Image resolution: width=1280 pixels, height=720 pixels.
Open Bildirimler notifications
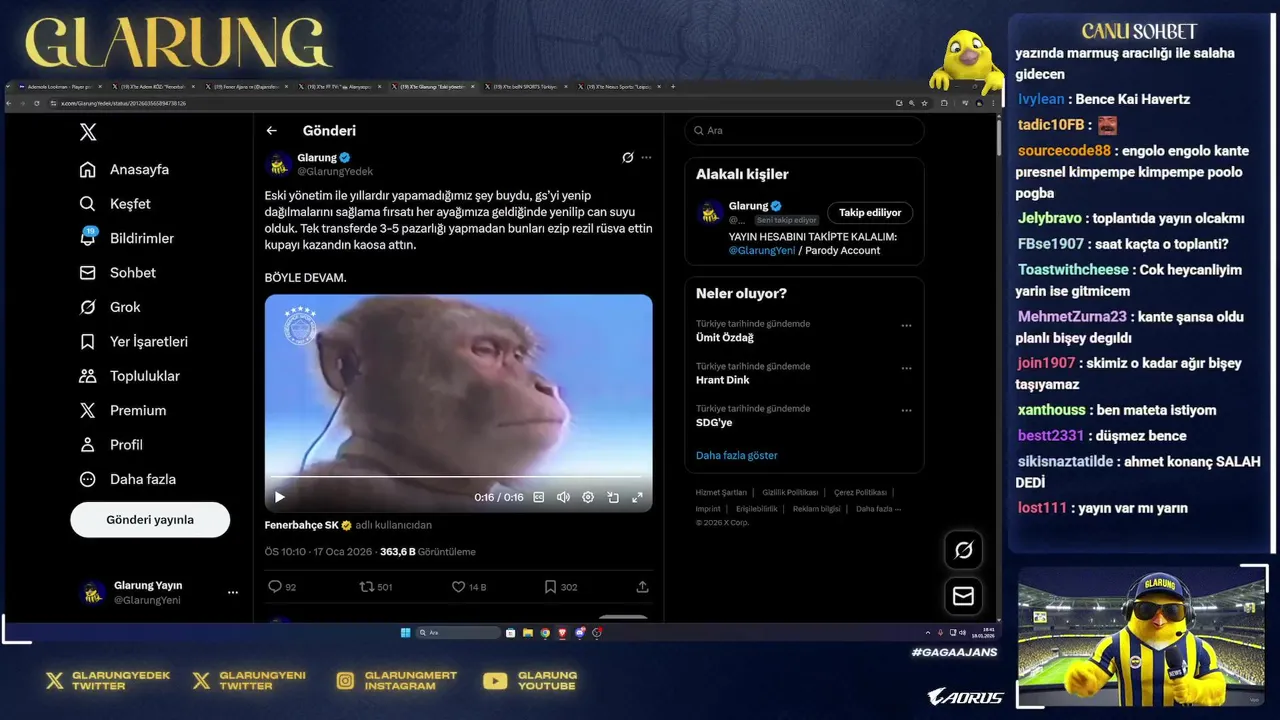point(126,238)
